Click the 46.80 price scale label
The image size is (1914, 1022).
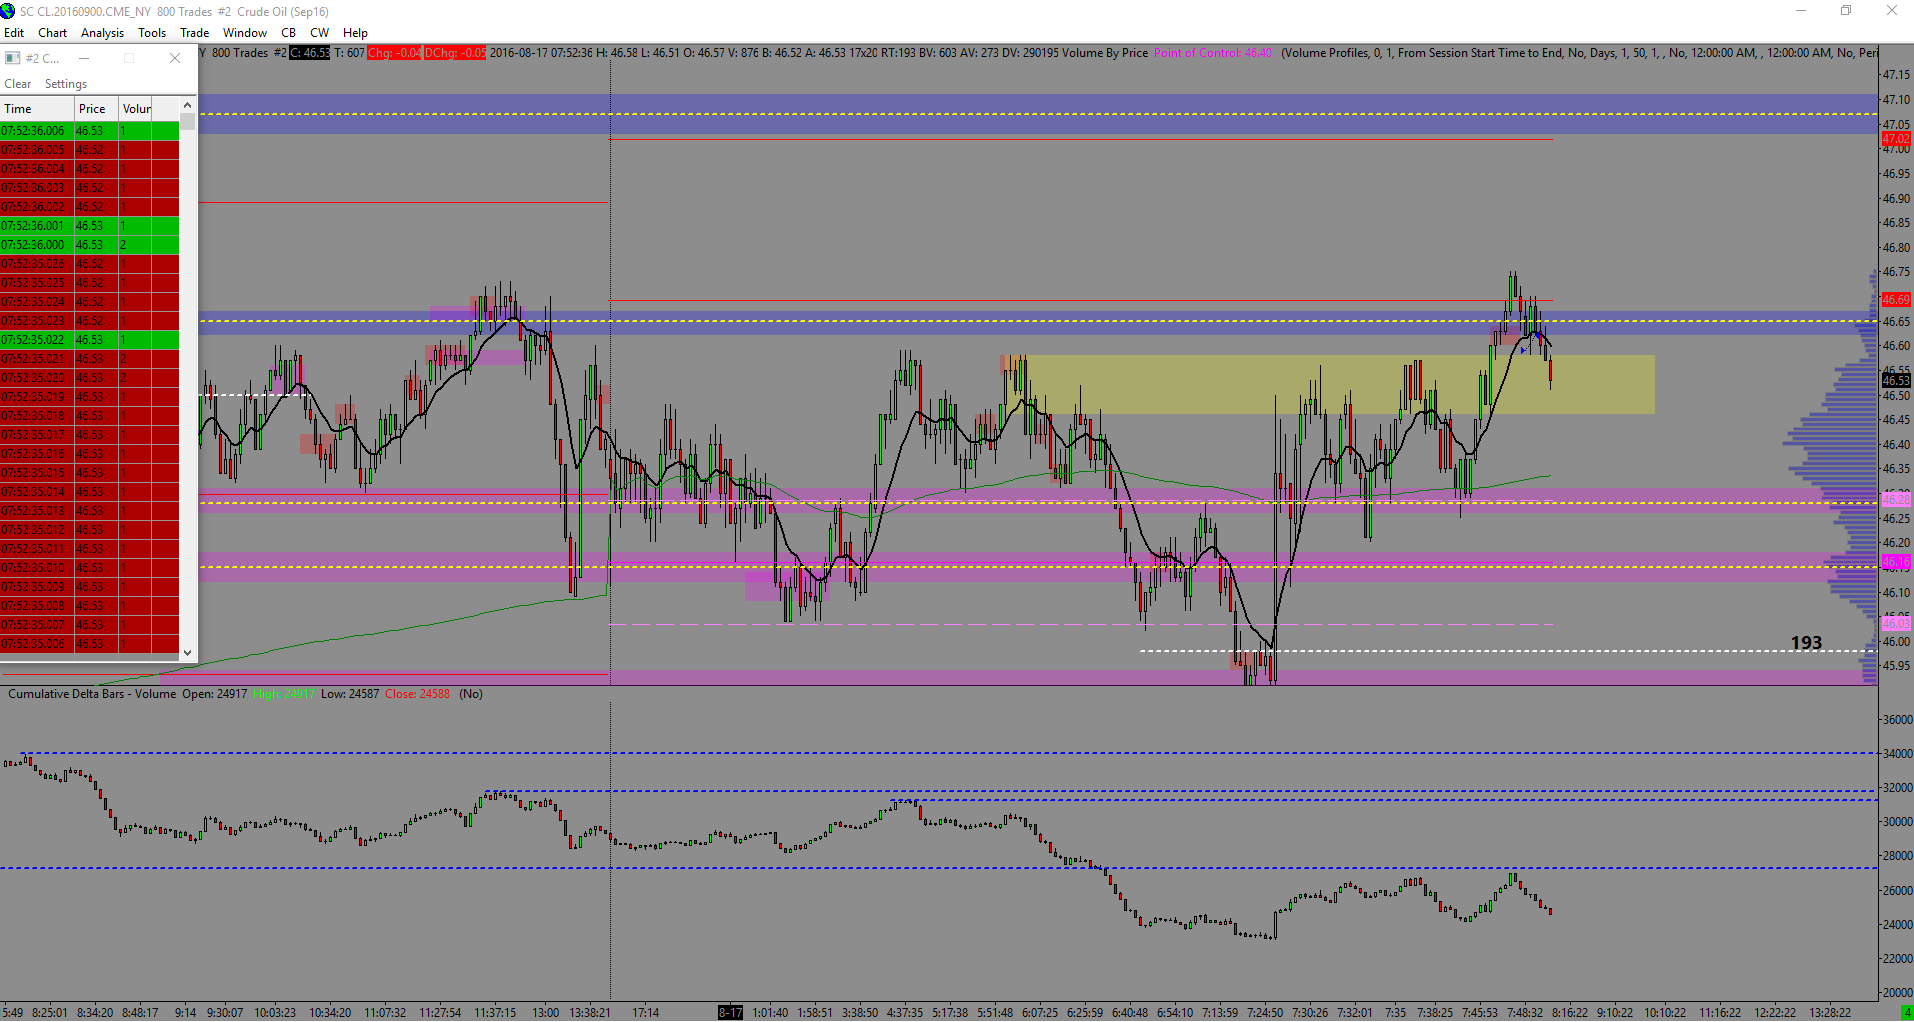point(1896,248)
